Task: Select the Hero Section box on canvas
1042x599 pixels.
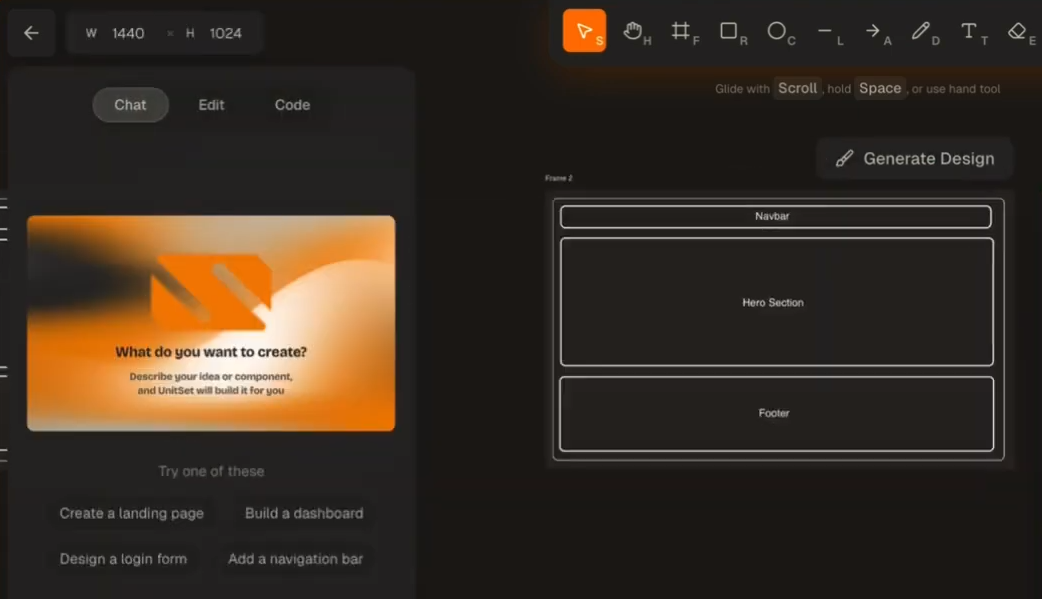Action: [776, 302]
